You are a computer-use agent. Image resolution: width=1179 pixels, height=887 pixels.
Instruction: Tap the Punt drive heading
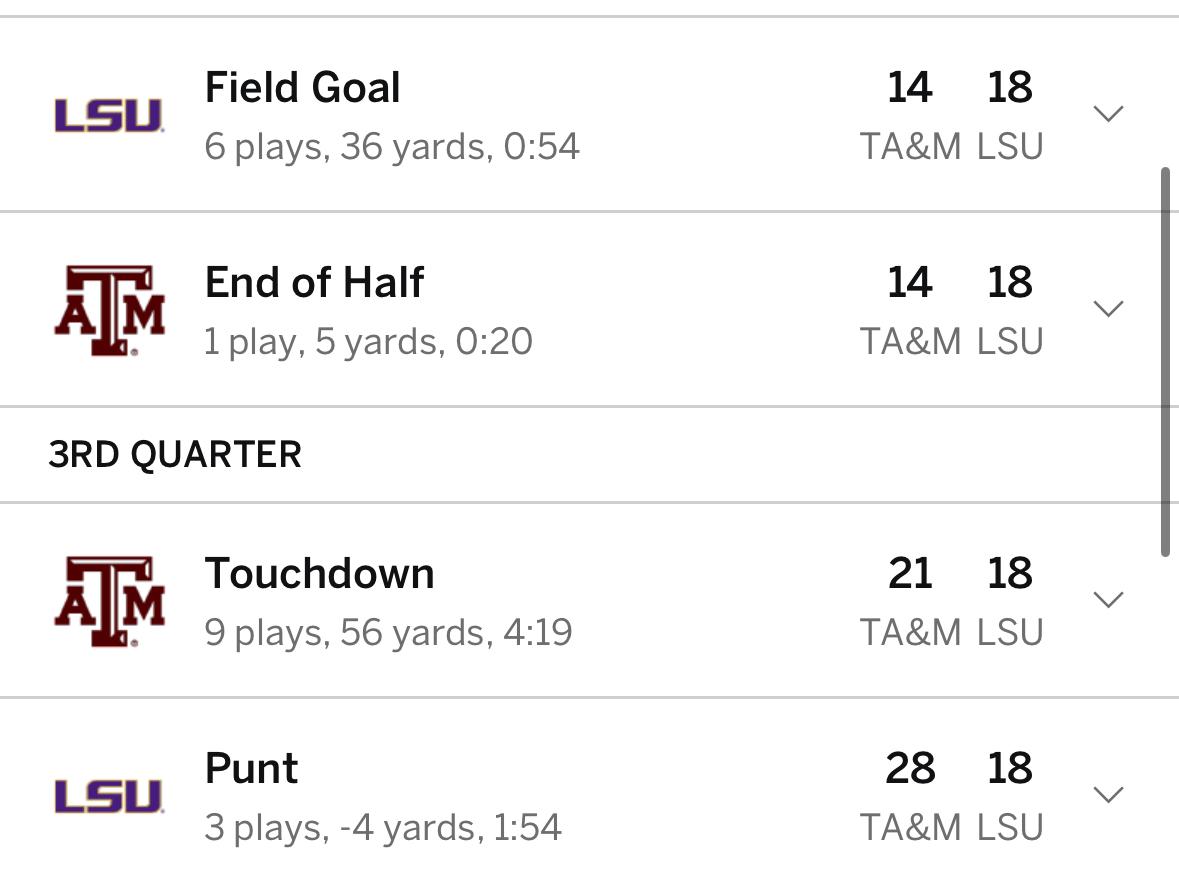coord(251,769)
